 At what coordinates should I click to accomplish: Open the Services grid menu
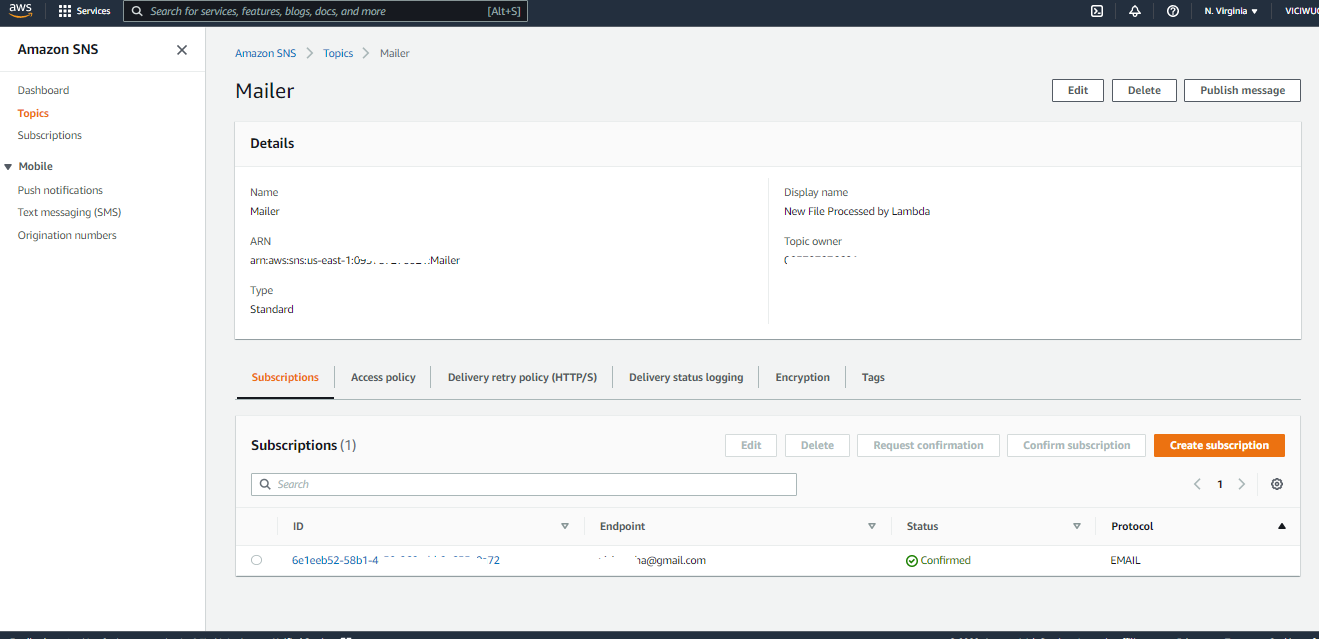point(85,11)
